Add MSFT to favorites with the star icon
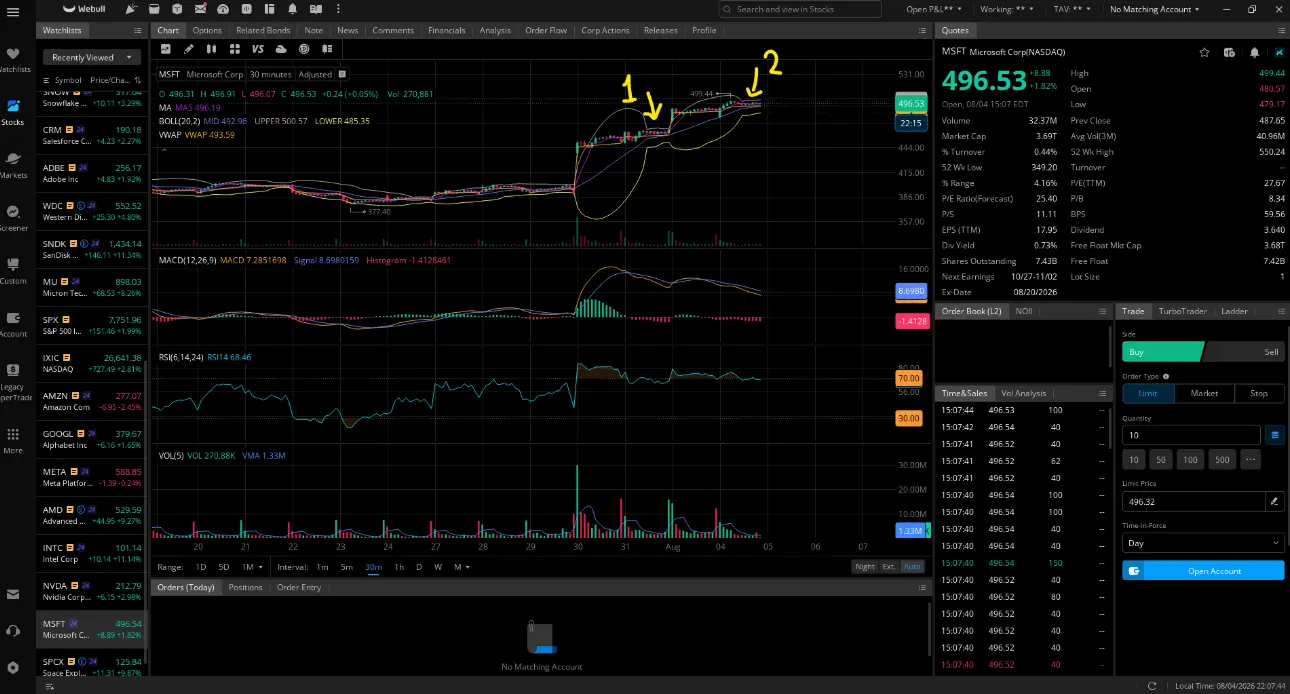 [x=1205, y=52]
